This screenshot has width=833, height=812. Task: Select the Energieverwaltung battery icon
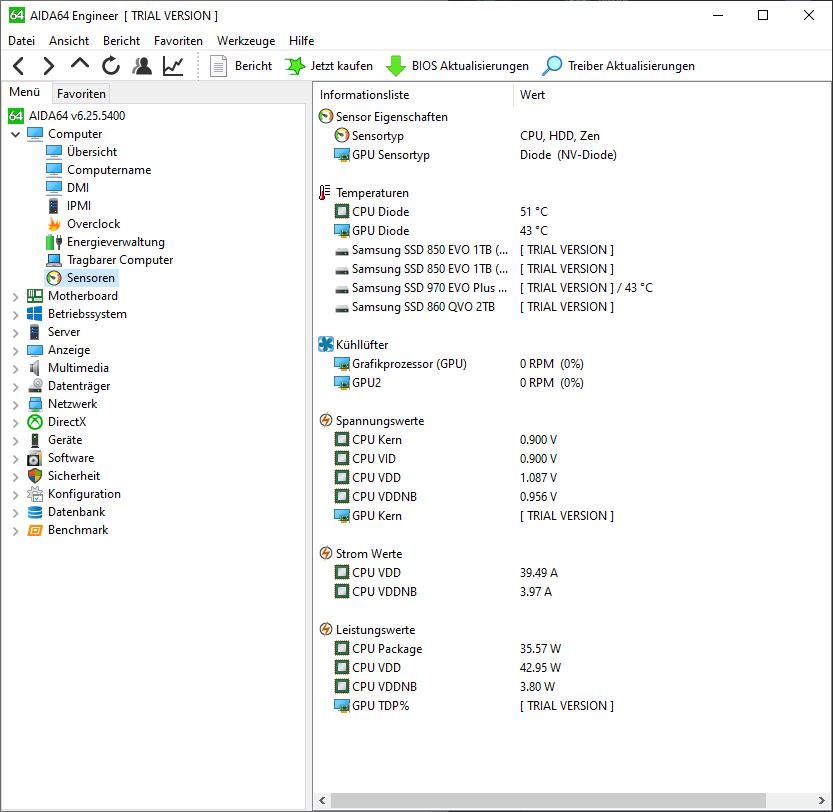click(54, 242)
